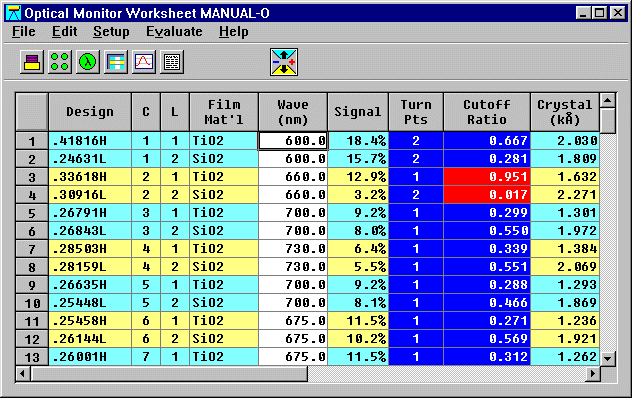
Task: Open the File menu
Action: (23, 31)
